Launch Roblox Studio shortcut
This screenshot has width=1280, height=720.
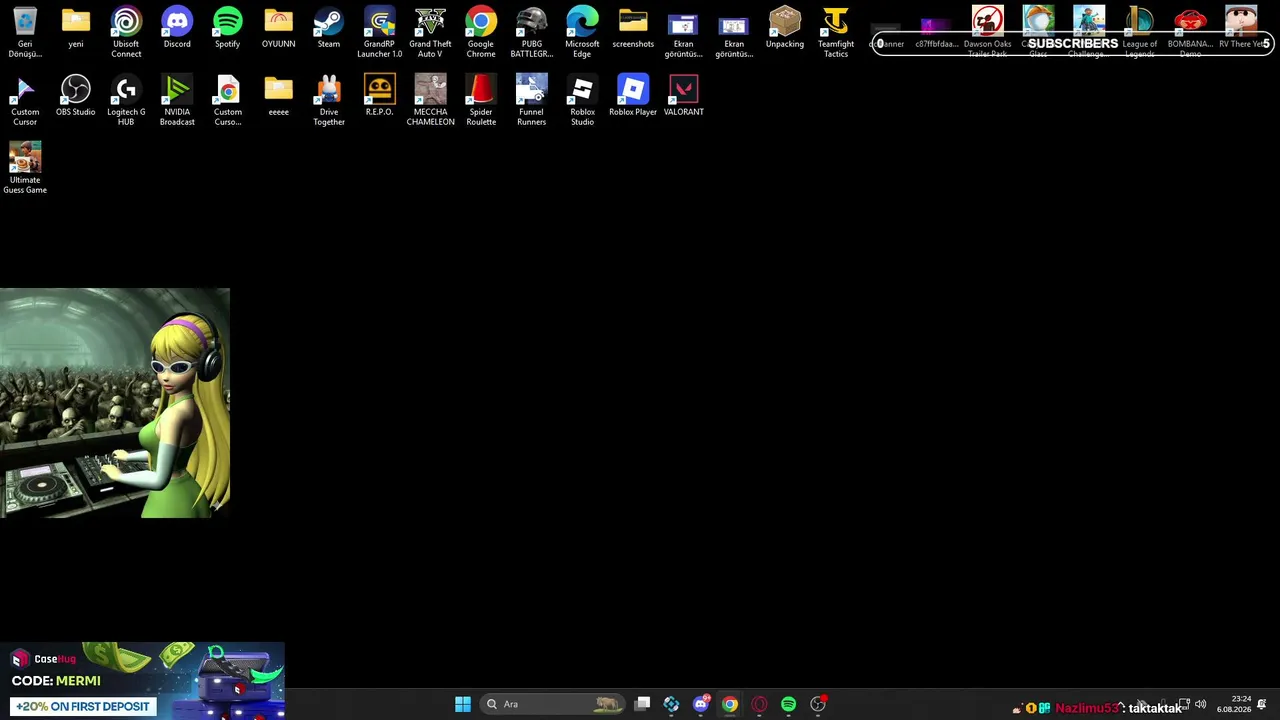(582, 100)
